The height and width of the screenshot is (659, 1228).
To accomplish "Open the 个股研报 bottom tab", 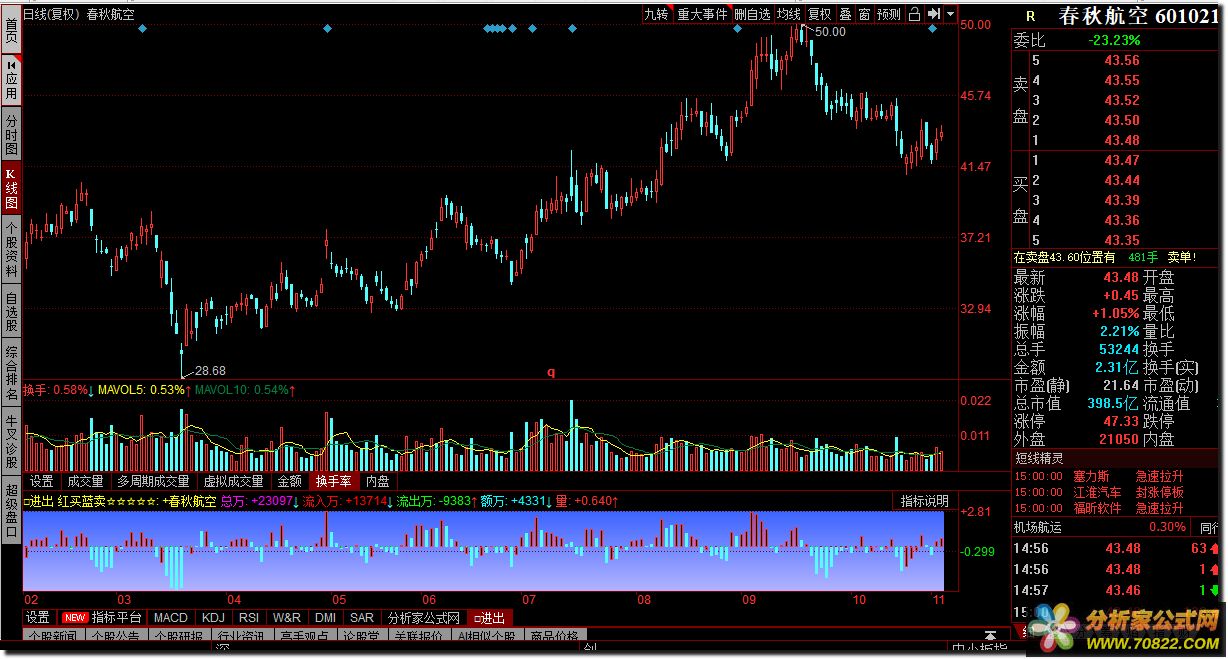I will (178, 636).
